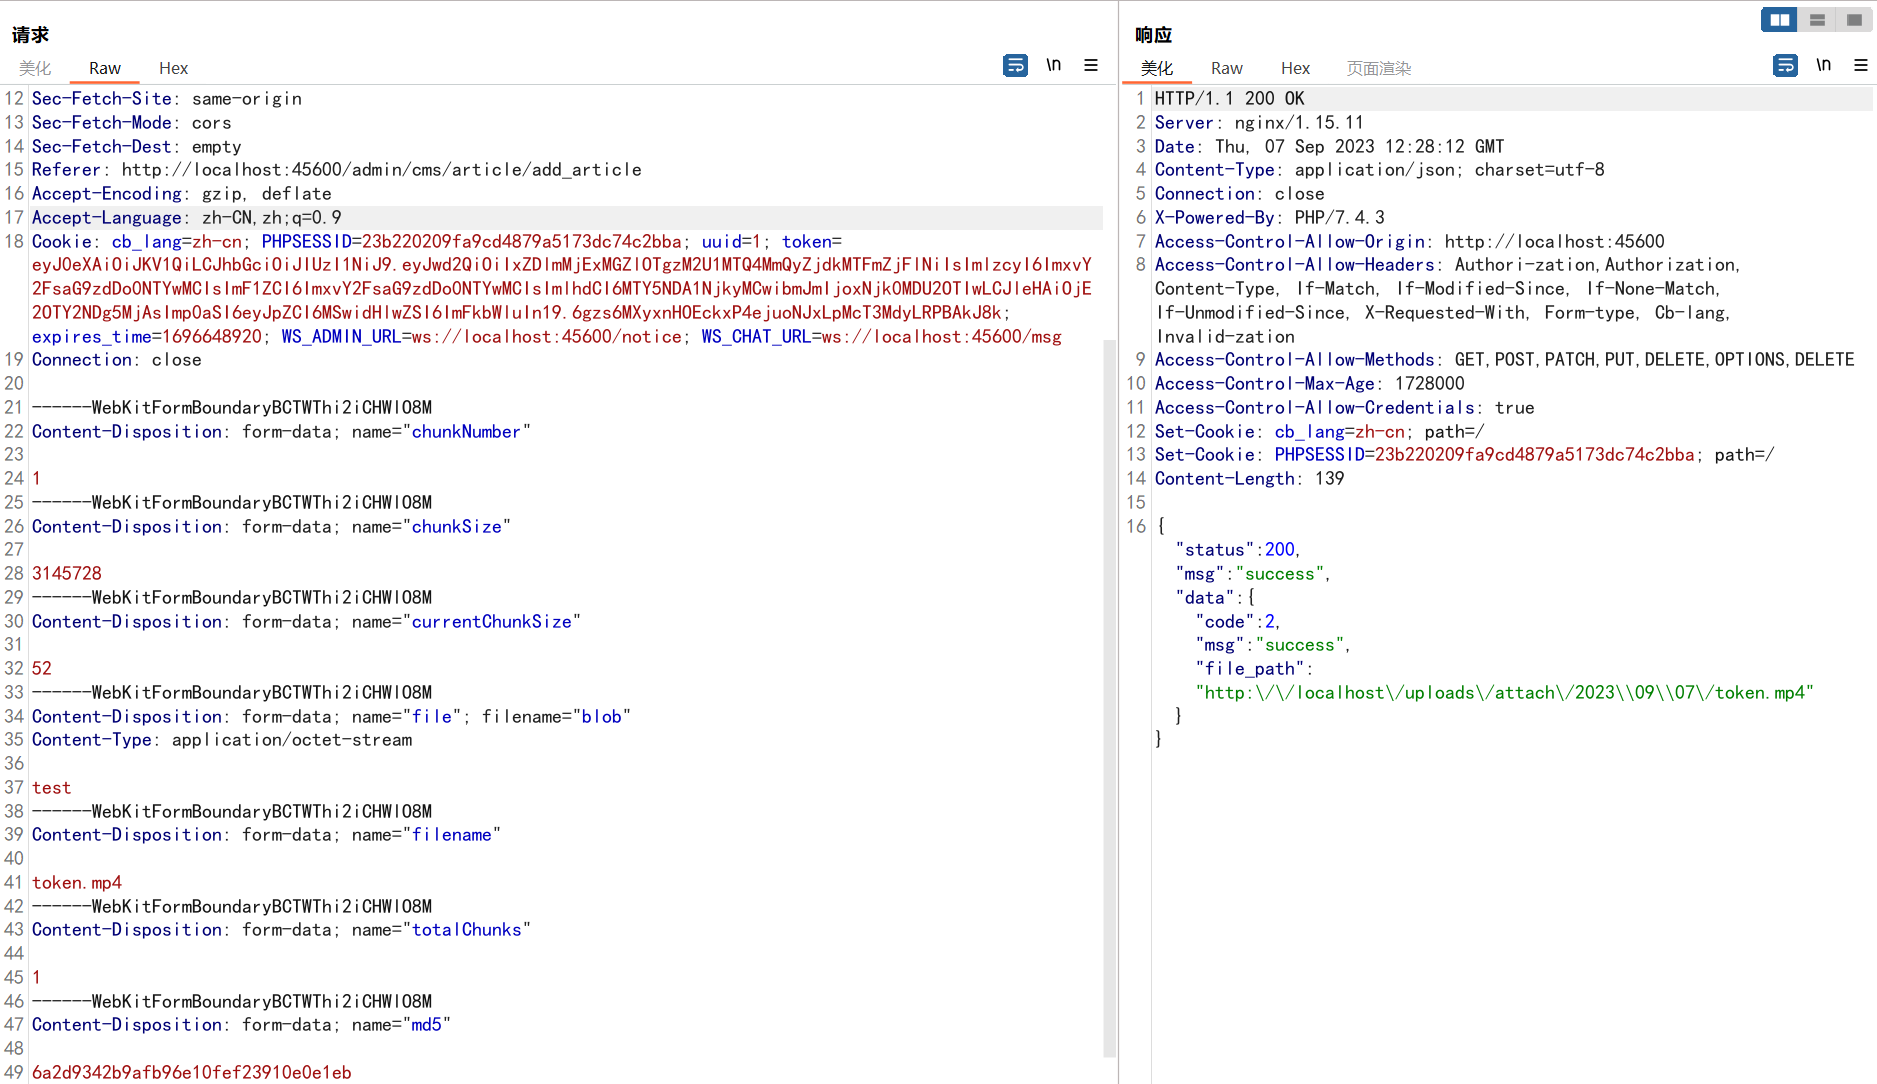This screenshot has height=1084, width=1877.
Task: Select side-by-side layout view
Action: (x=1779, y=20)
